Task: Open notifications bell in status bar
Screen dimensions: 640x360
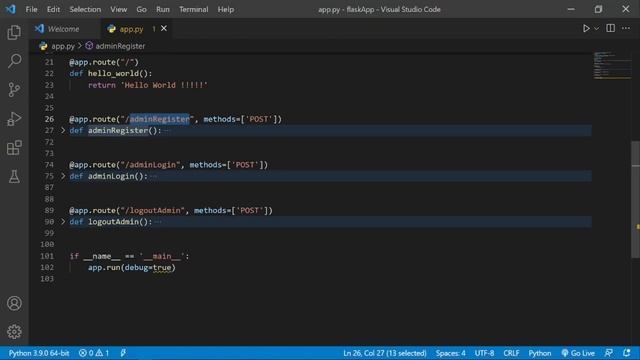Action: click(627, 353)
